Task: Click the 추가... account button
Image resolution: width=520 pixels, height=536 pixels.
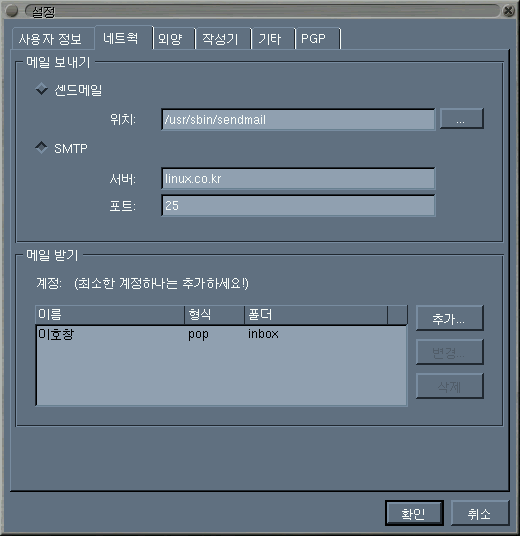Action: (450, 318)
